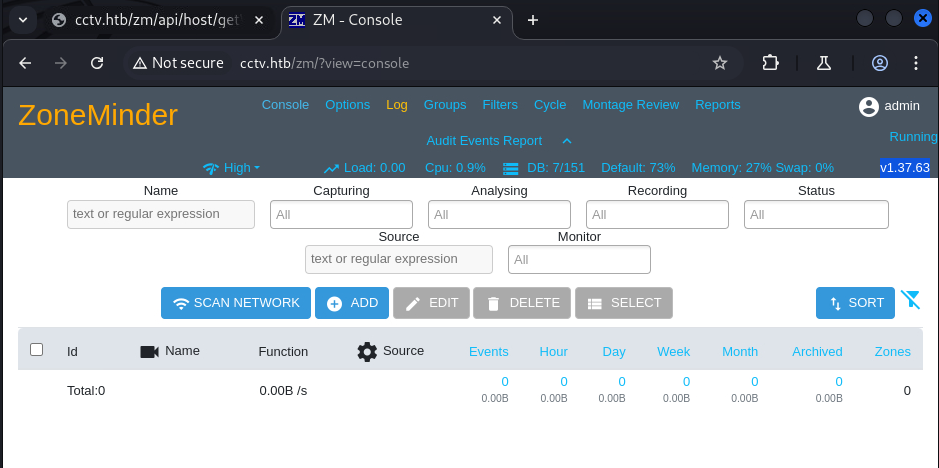Click the camera icon in Name column
This screenshot has height=468, width=939.
tap(150, 351)
